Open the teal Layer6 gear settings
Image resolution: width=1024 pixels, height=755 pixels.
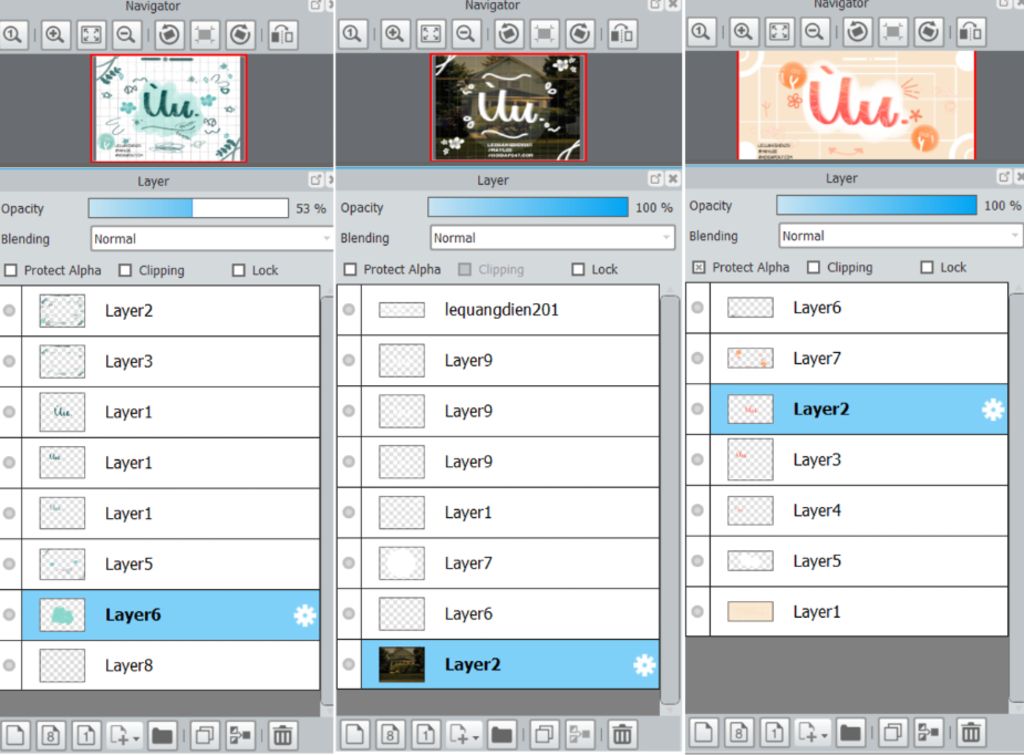304,615
